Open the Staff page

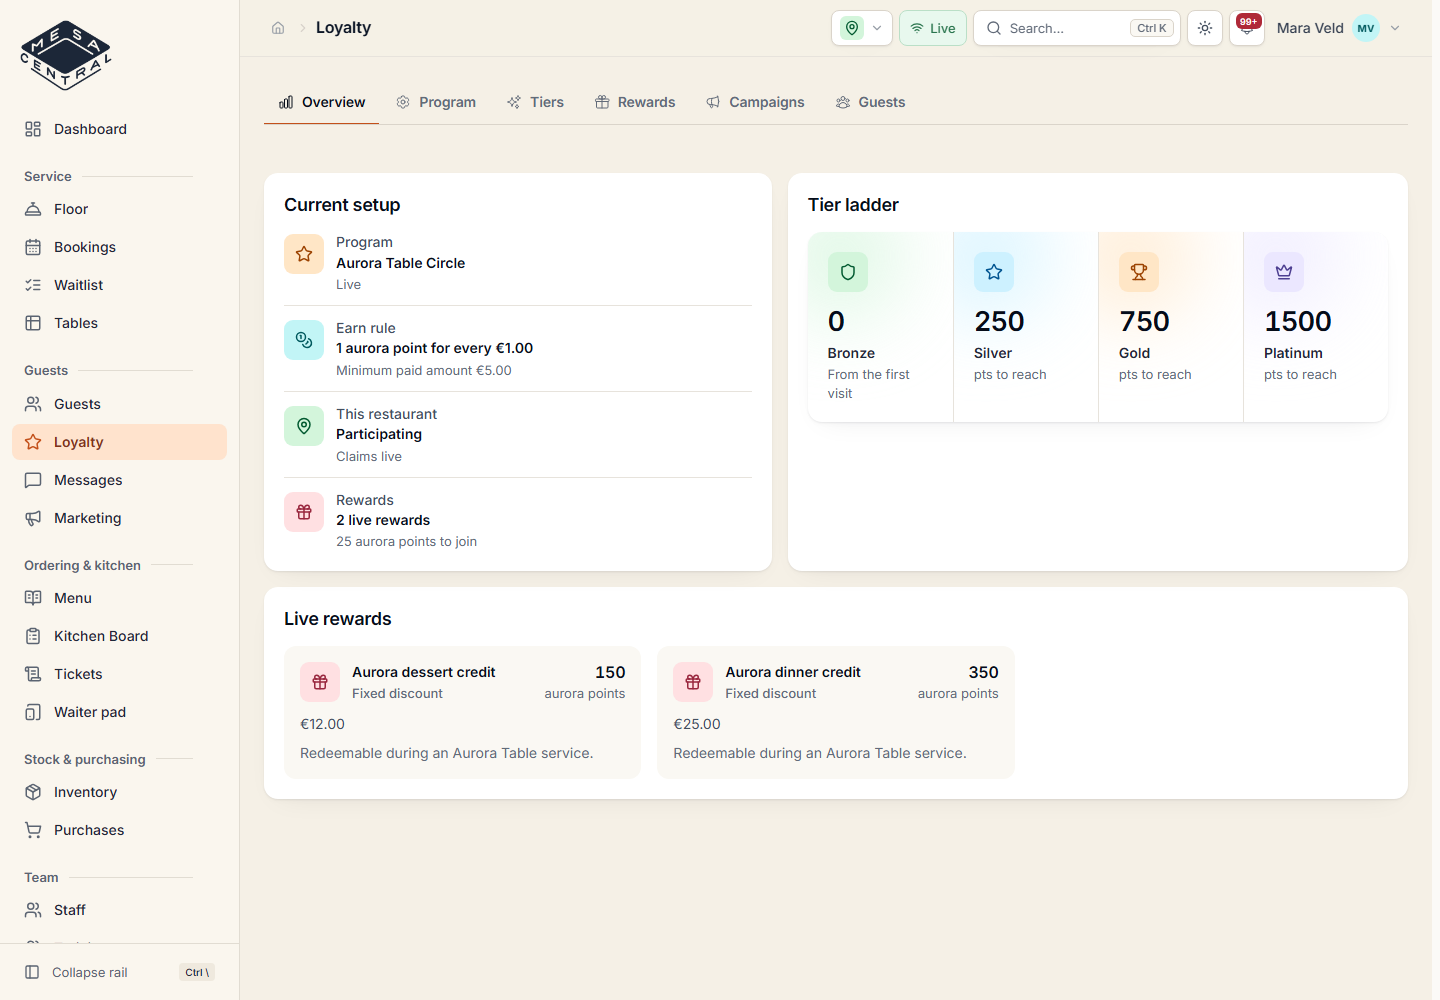click(x=119, y=910)
